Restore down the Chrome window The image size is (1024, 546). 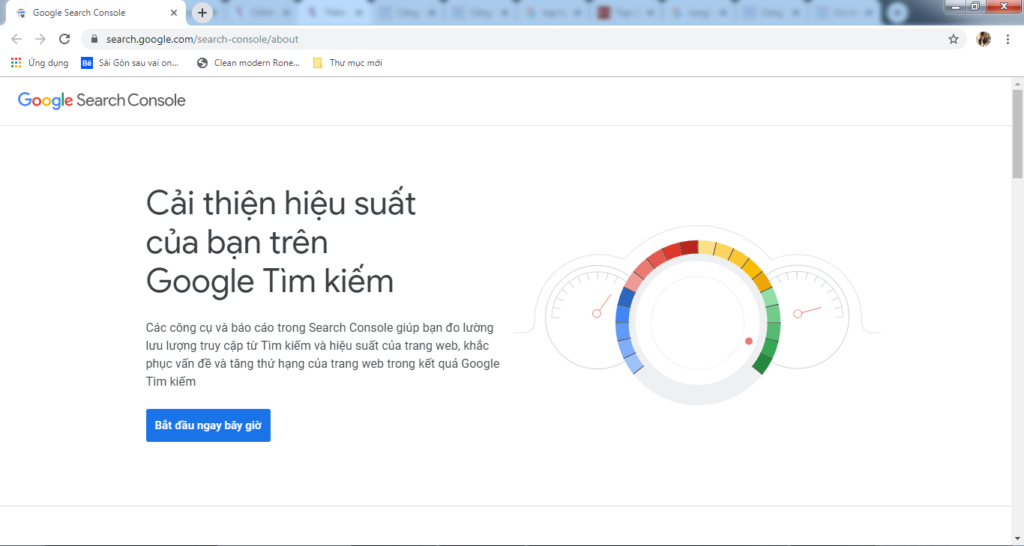click(x=974, y=6)
